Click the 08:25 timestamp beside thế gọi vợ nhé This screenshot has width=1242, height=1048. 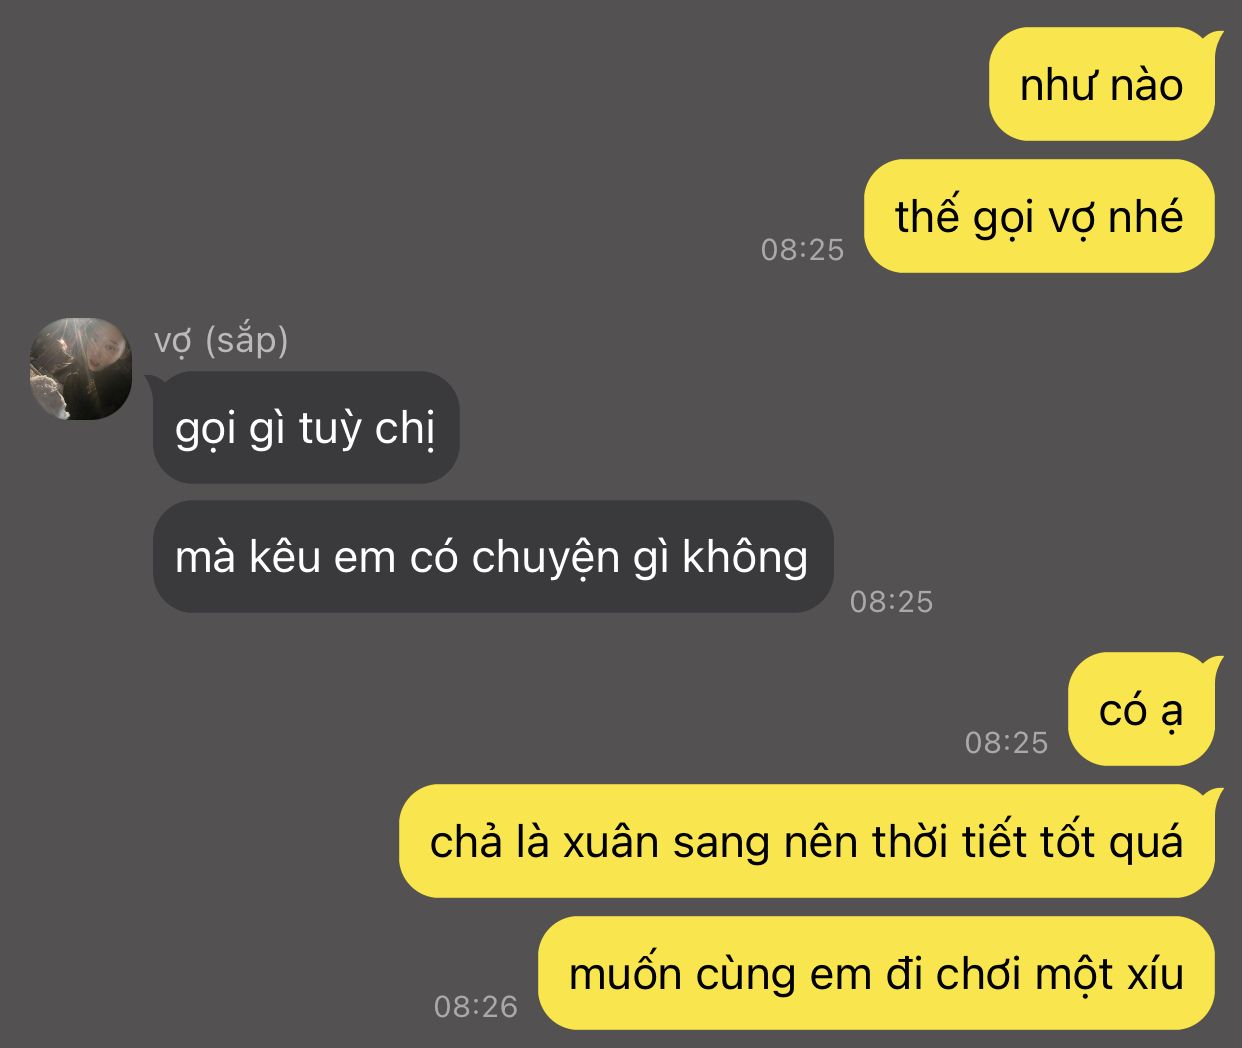point(802,249)
